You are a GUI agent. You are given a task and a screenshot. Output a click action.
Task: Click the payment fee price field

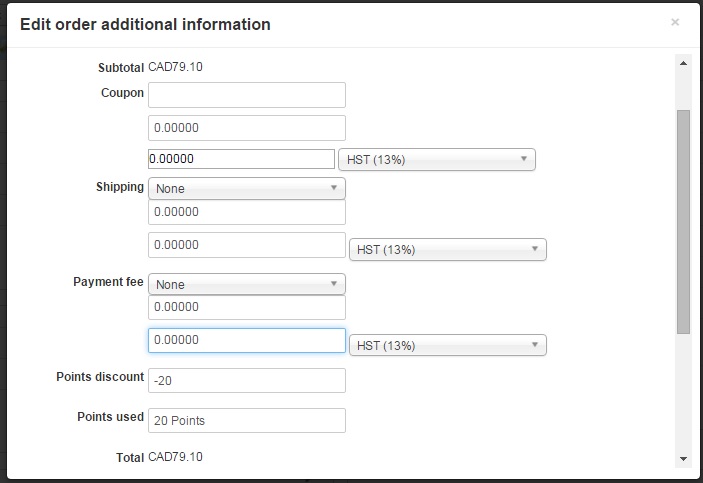246,307
